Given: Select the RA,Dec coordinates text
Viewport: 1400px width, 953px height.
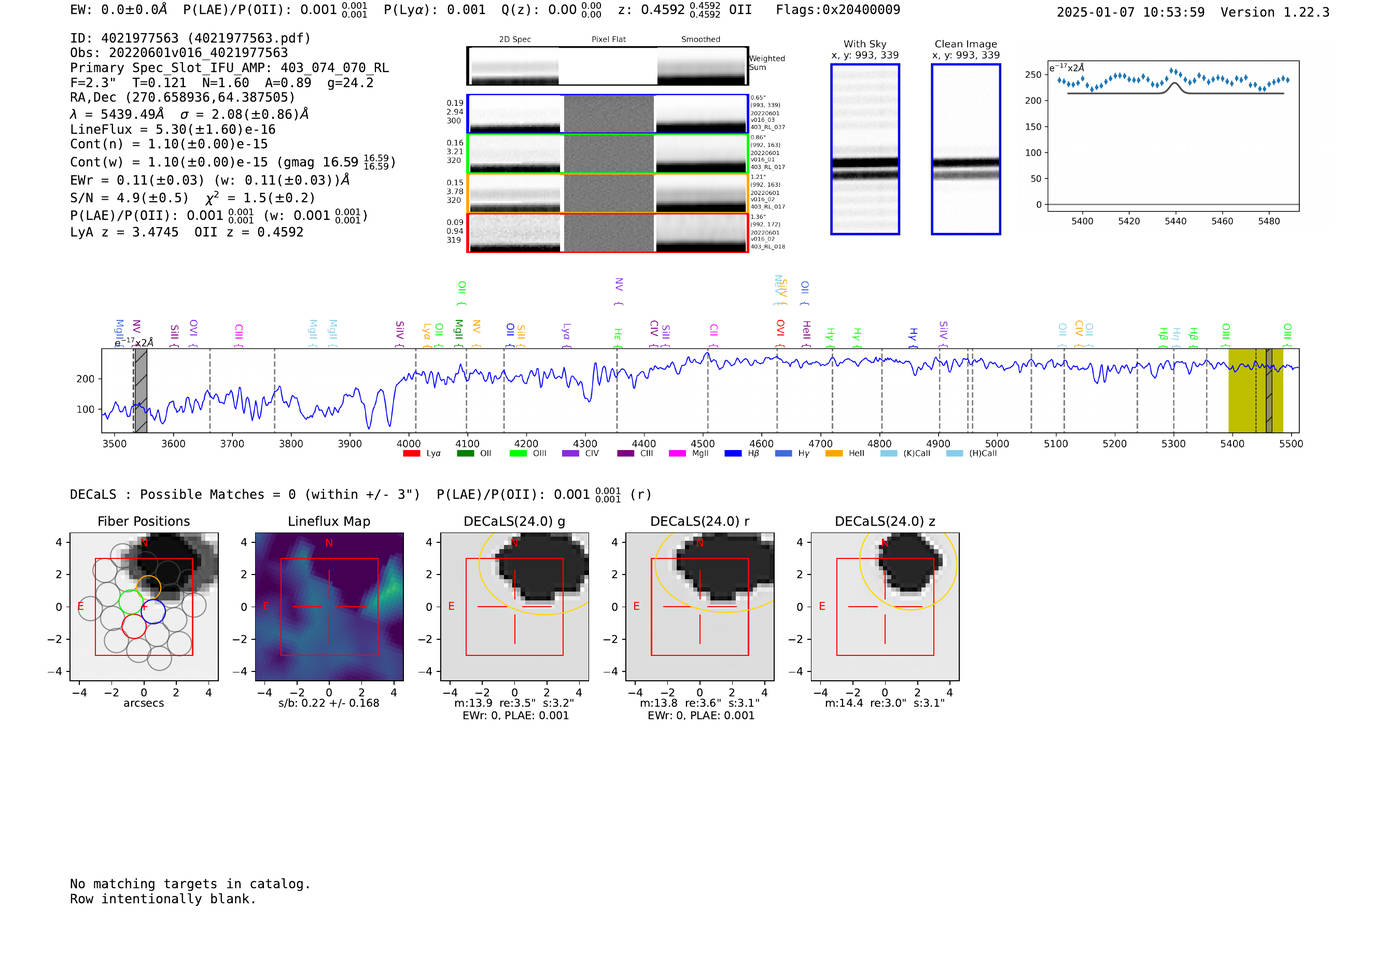Looking at the screenshot, I should click(183, 97).
